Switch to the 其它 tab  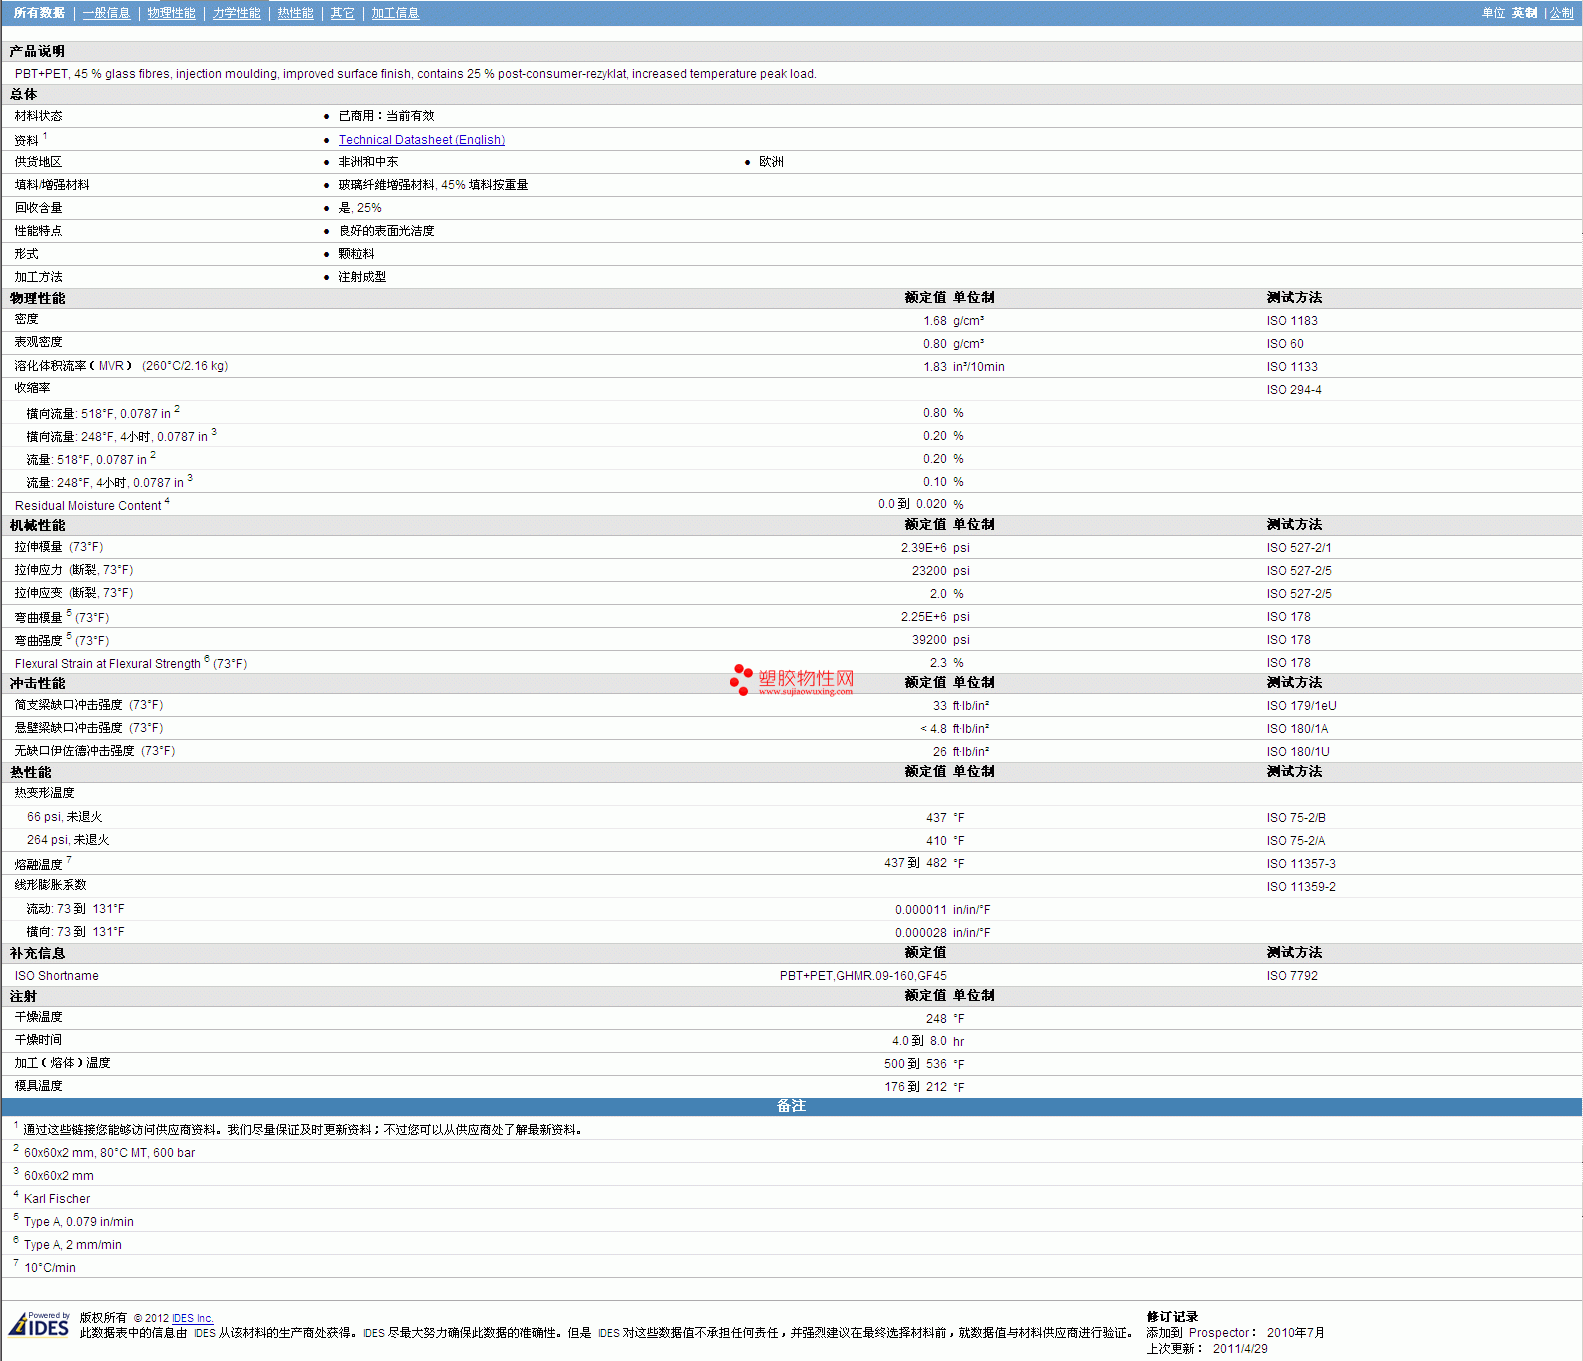coord(342,13)
